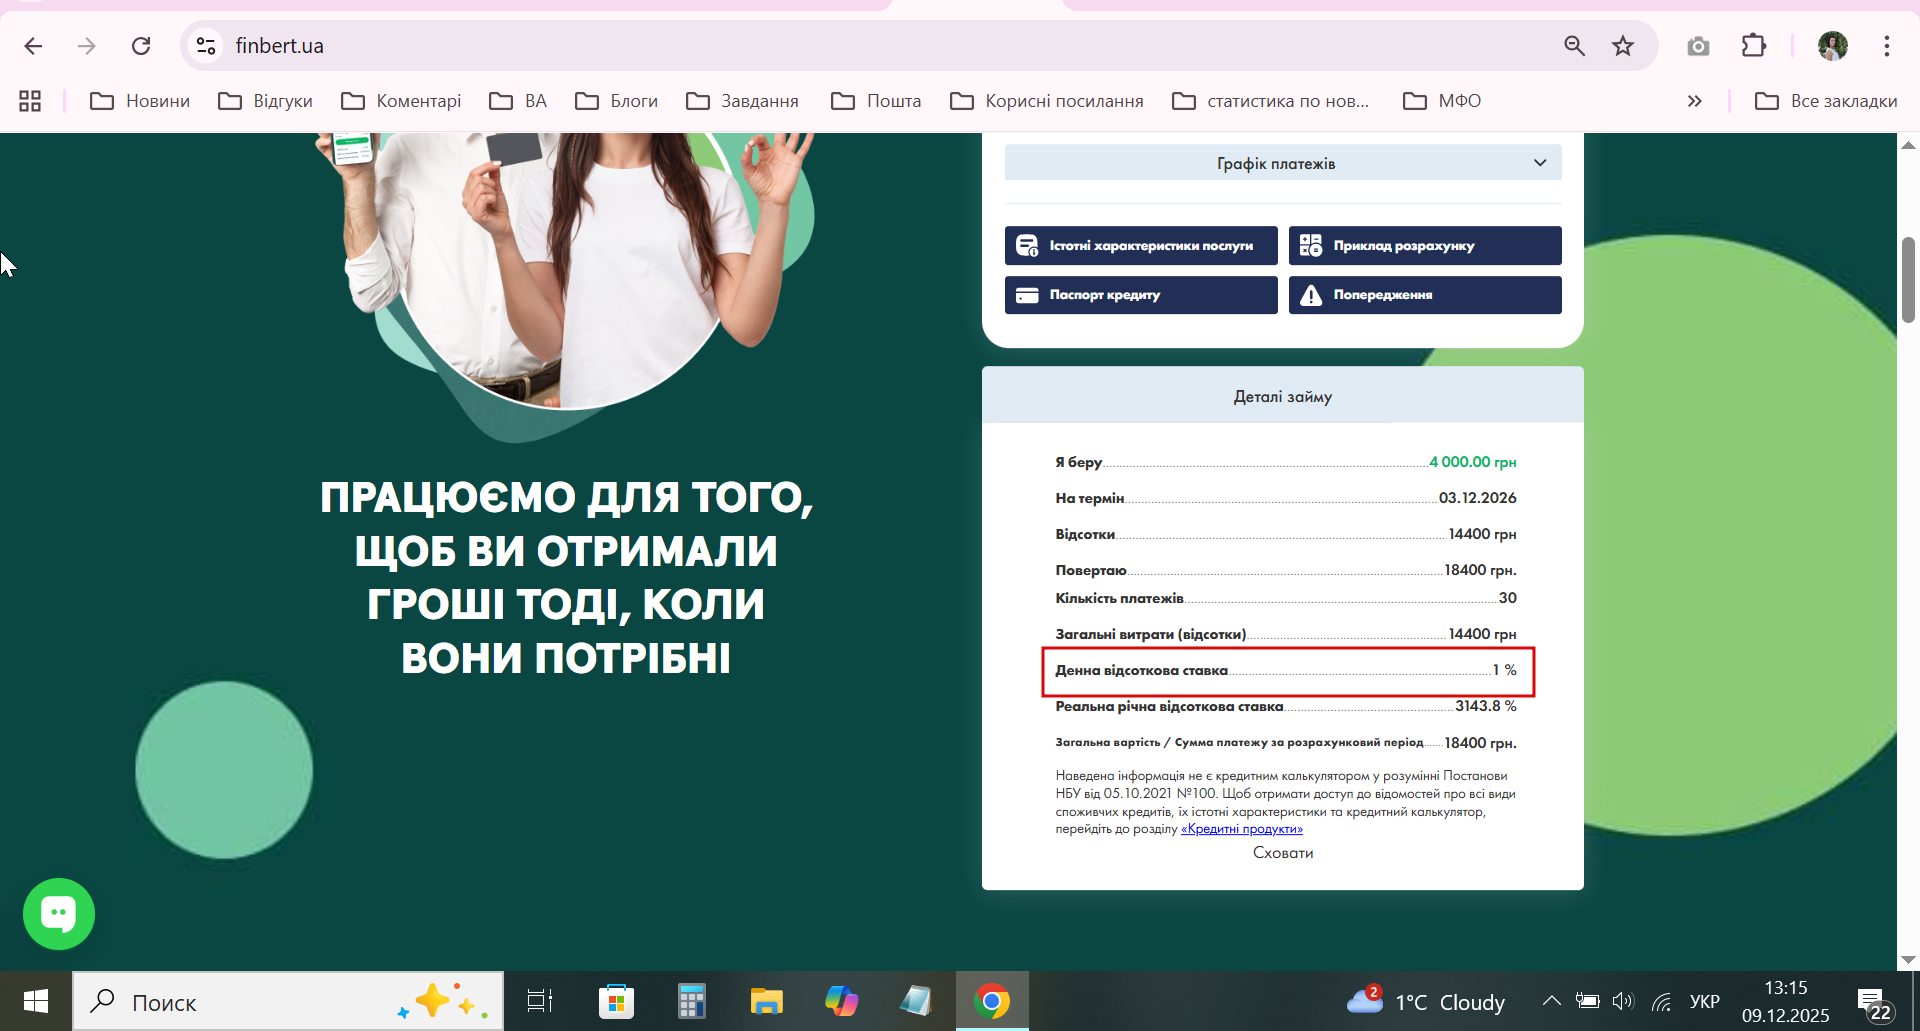Show hidden tray icons with the caret
This screenshot has width=1920, height=1031.
point(1551,1001)
